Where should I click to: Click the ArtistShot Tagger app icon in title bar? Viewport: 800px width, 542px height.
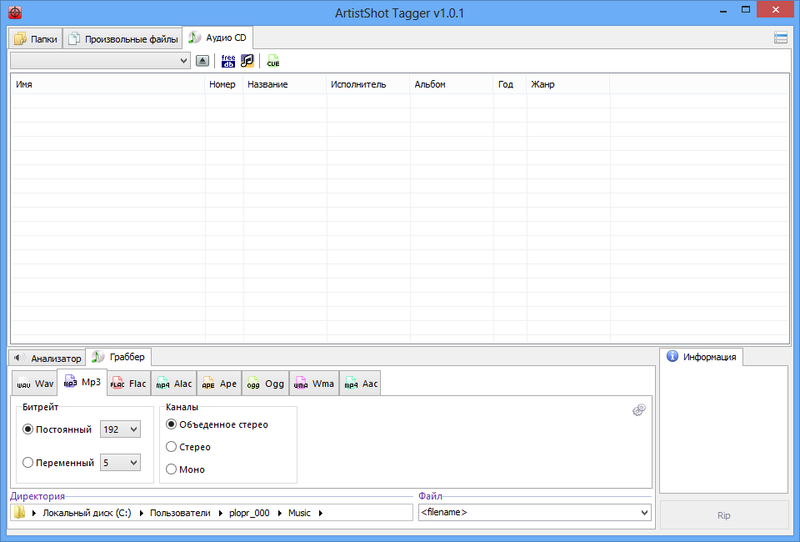point(15,12)
